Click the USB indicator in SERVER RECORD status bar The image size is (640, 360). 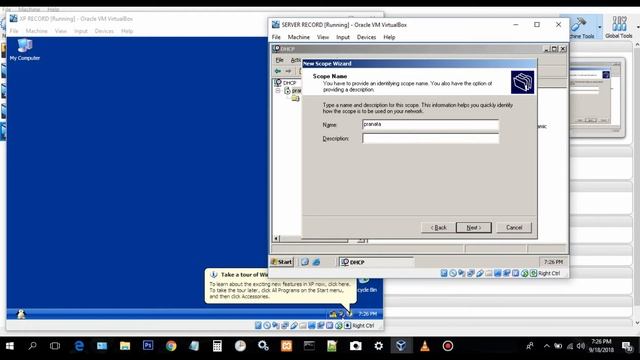tap(480, 273)
